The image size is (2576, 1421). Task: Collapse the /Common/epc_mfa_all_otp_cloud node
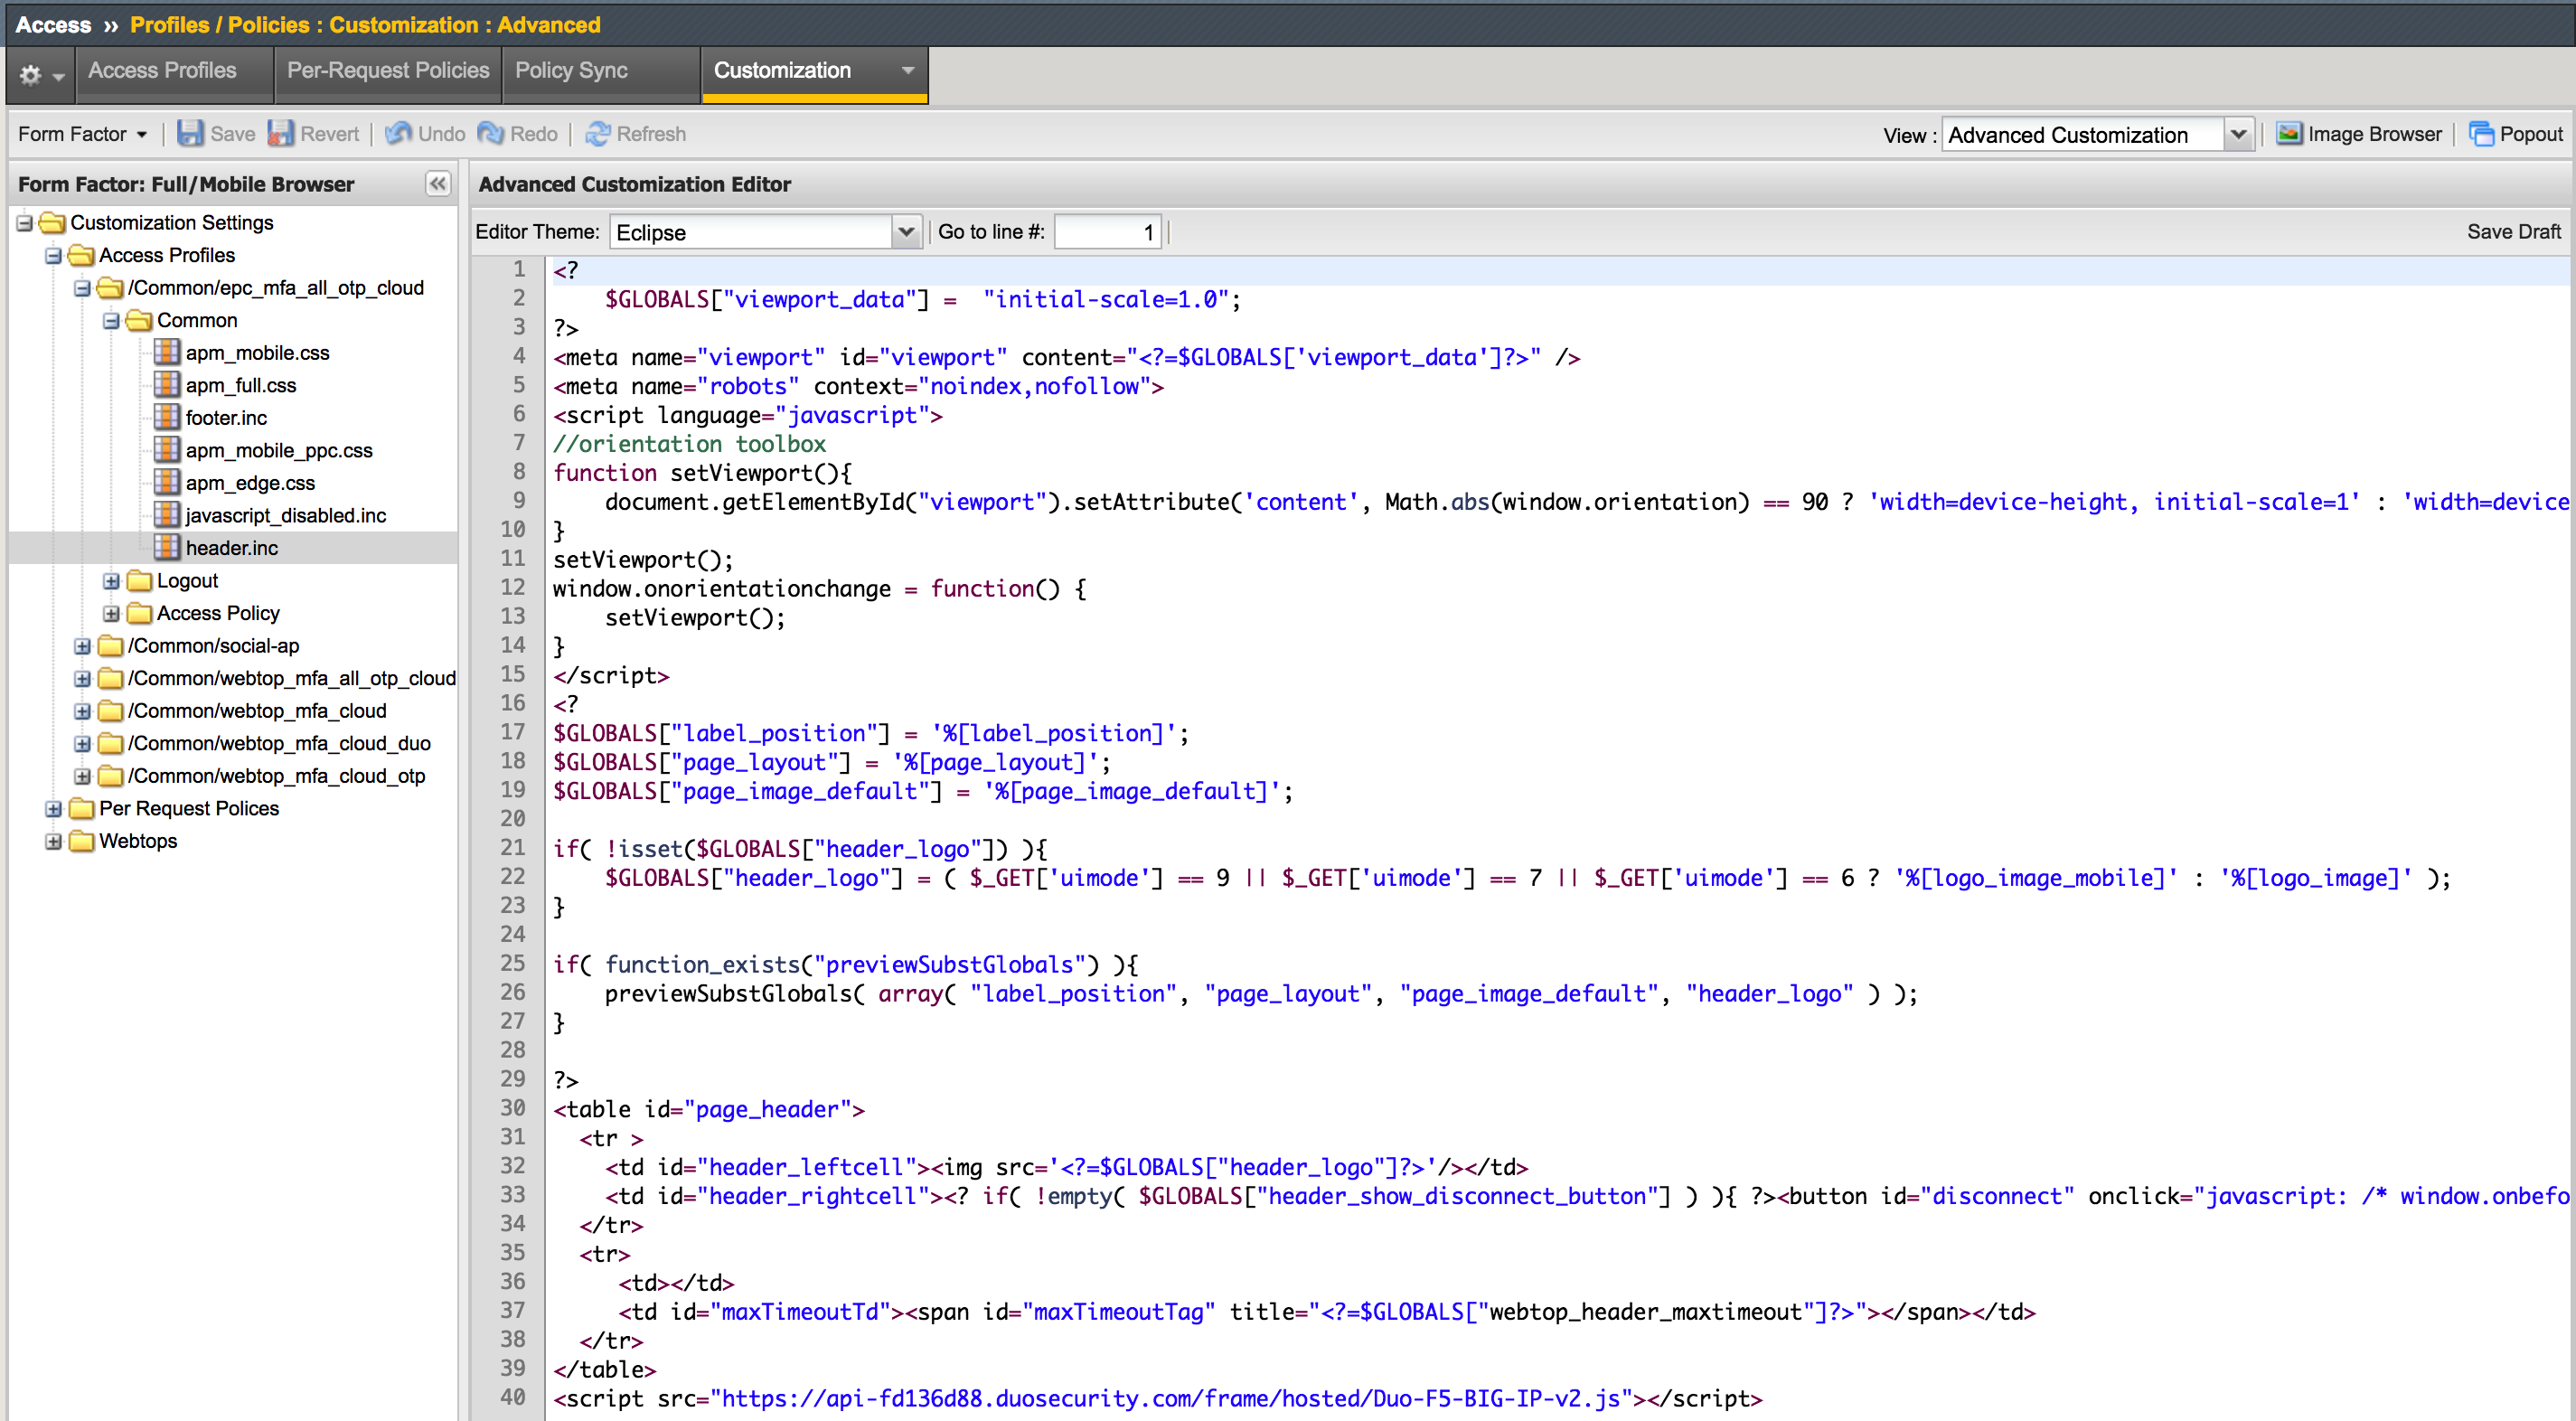[x=82, y=289]
